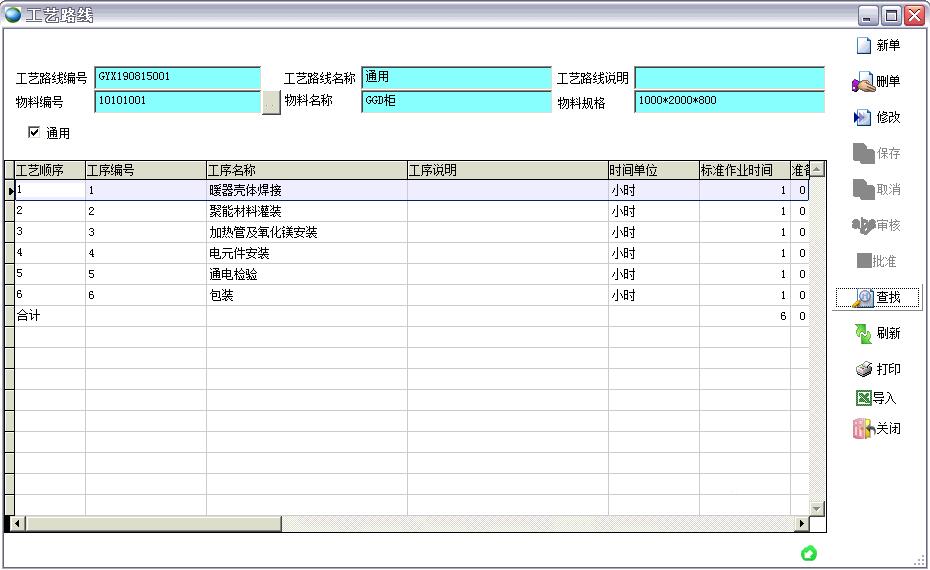The height and width of the screenshot is (570, 930).
Task: Toggle the 通用 checkbox
Action: click(34, 132)
